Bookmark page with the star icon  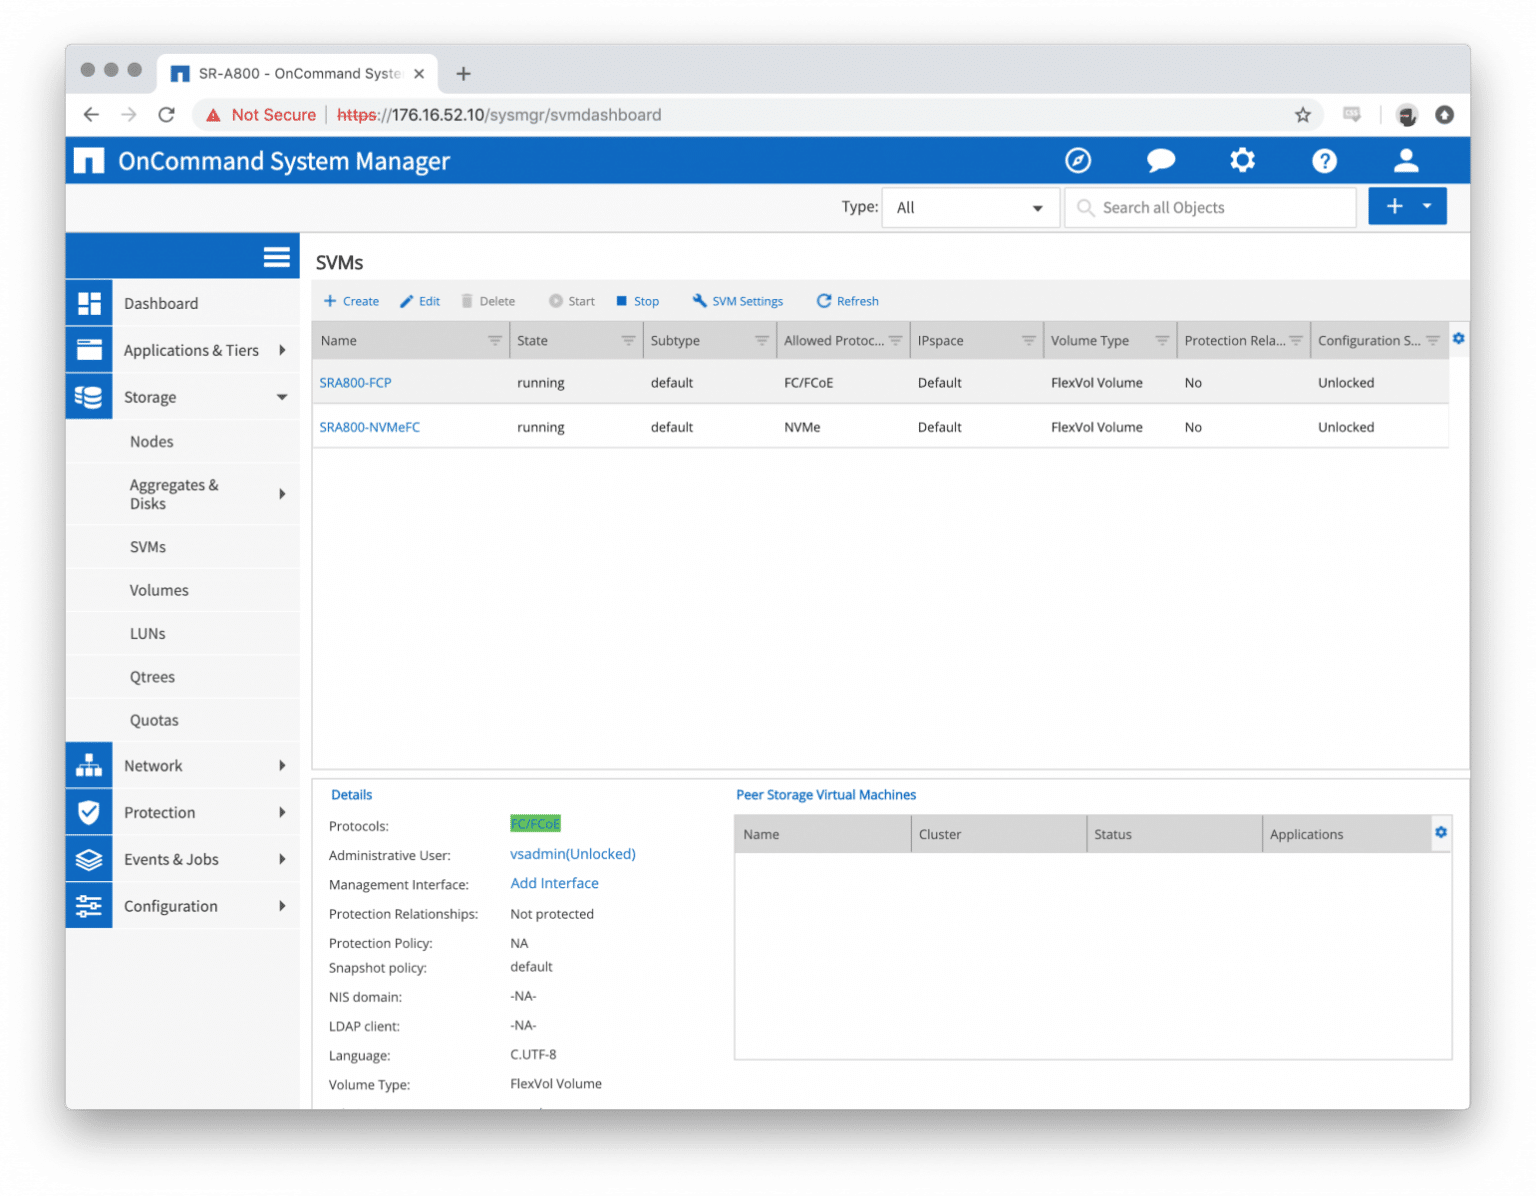tap(1302, 115)
